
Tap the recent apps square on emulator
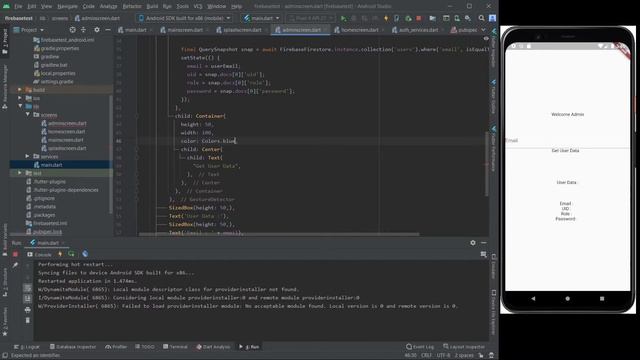602,298
